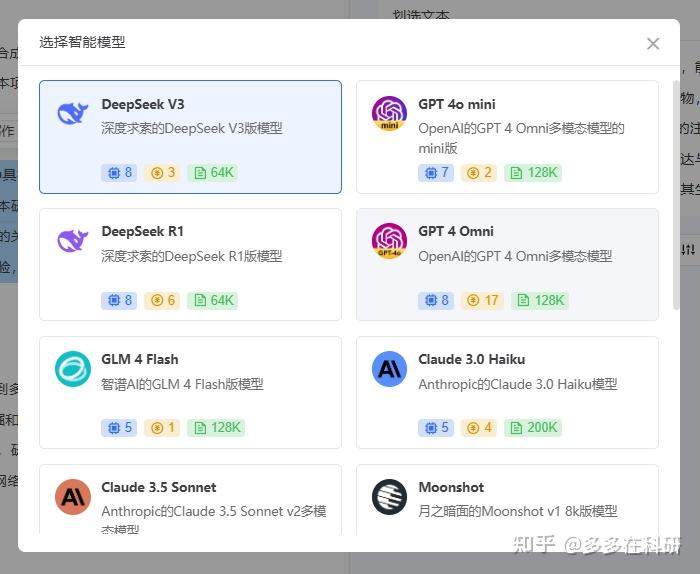
Task: Click the GPT 4o mini logo icon
Action: pos(389,113)
